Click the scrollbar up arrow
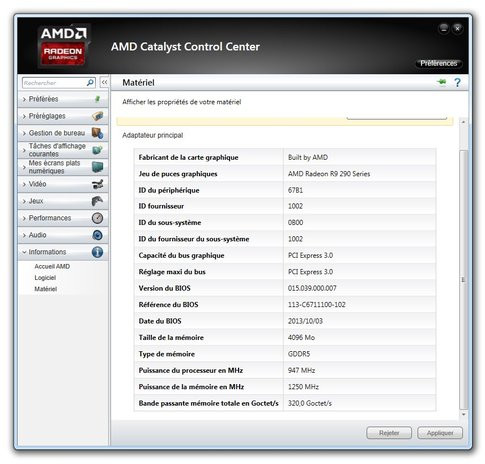The height and width of the screenshot is (464, 485). point(463,122)
